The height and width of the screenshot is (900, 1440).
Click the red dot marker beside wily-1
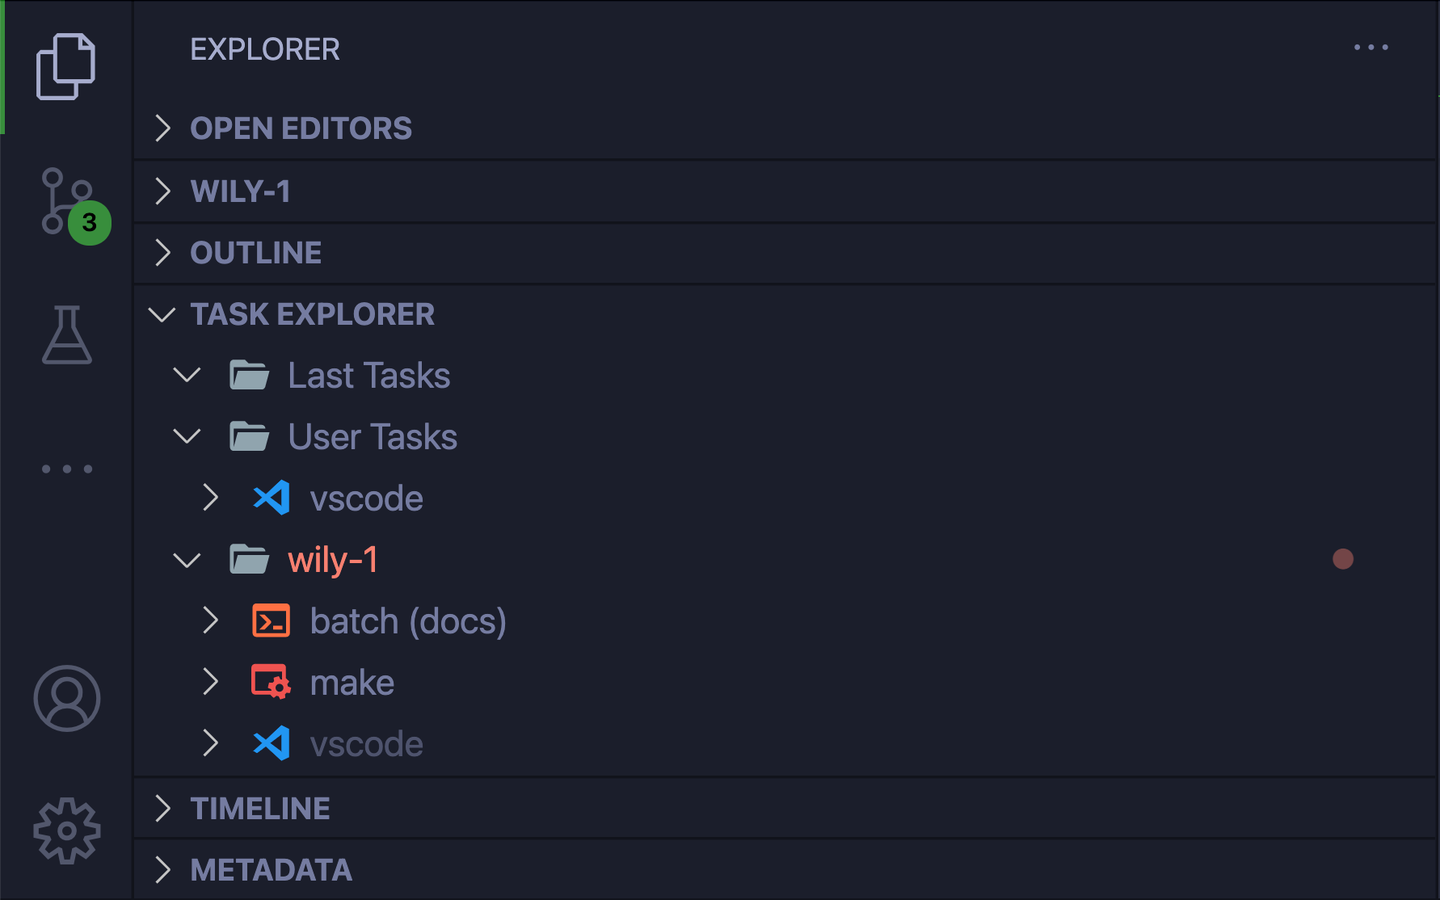tap(1343, 559)
